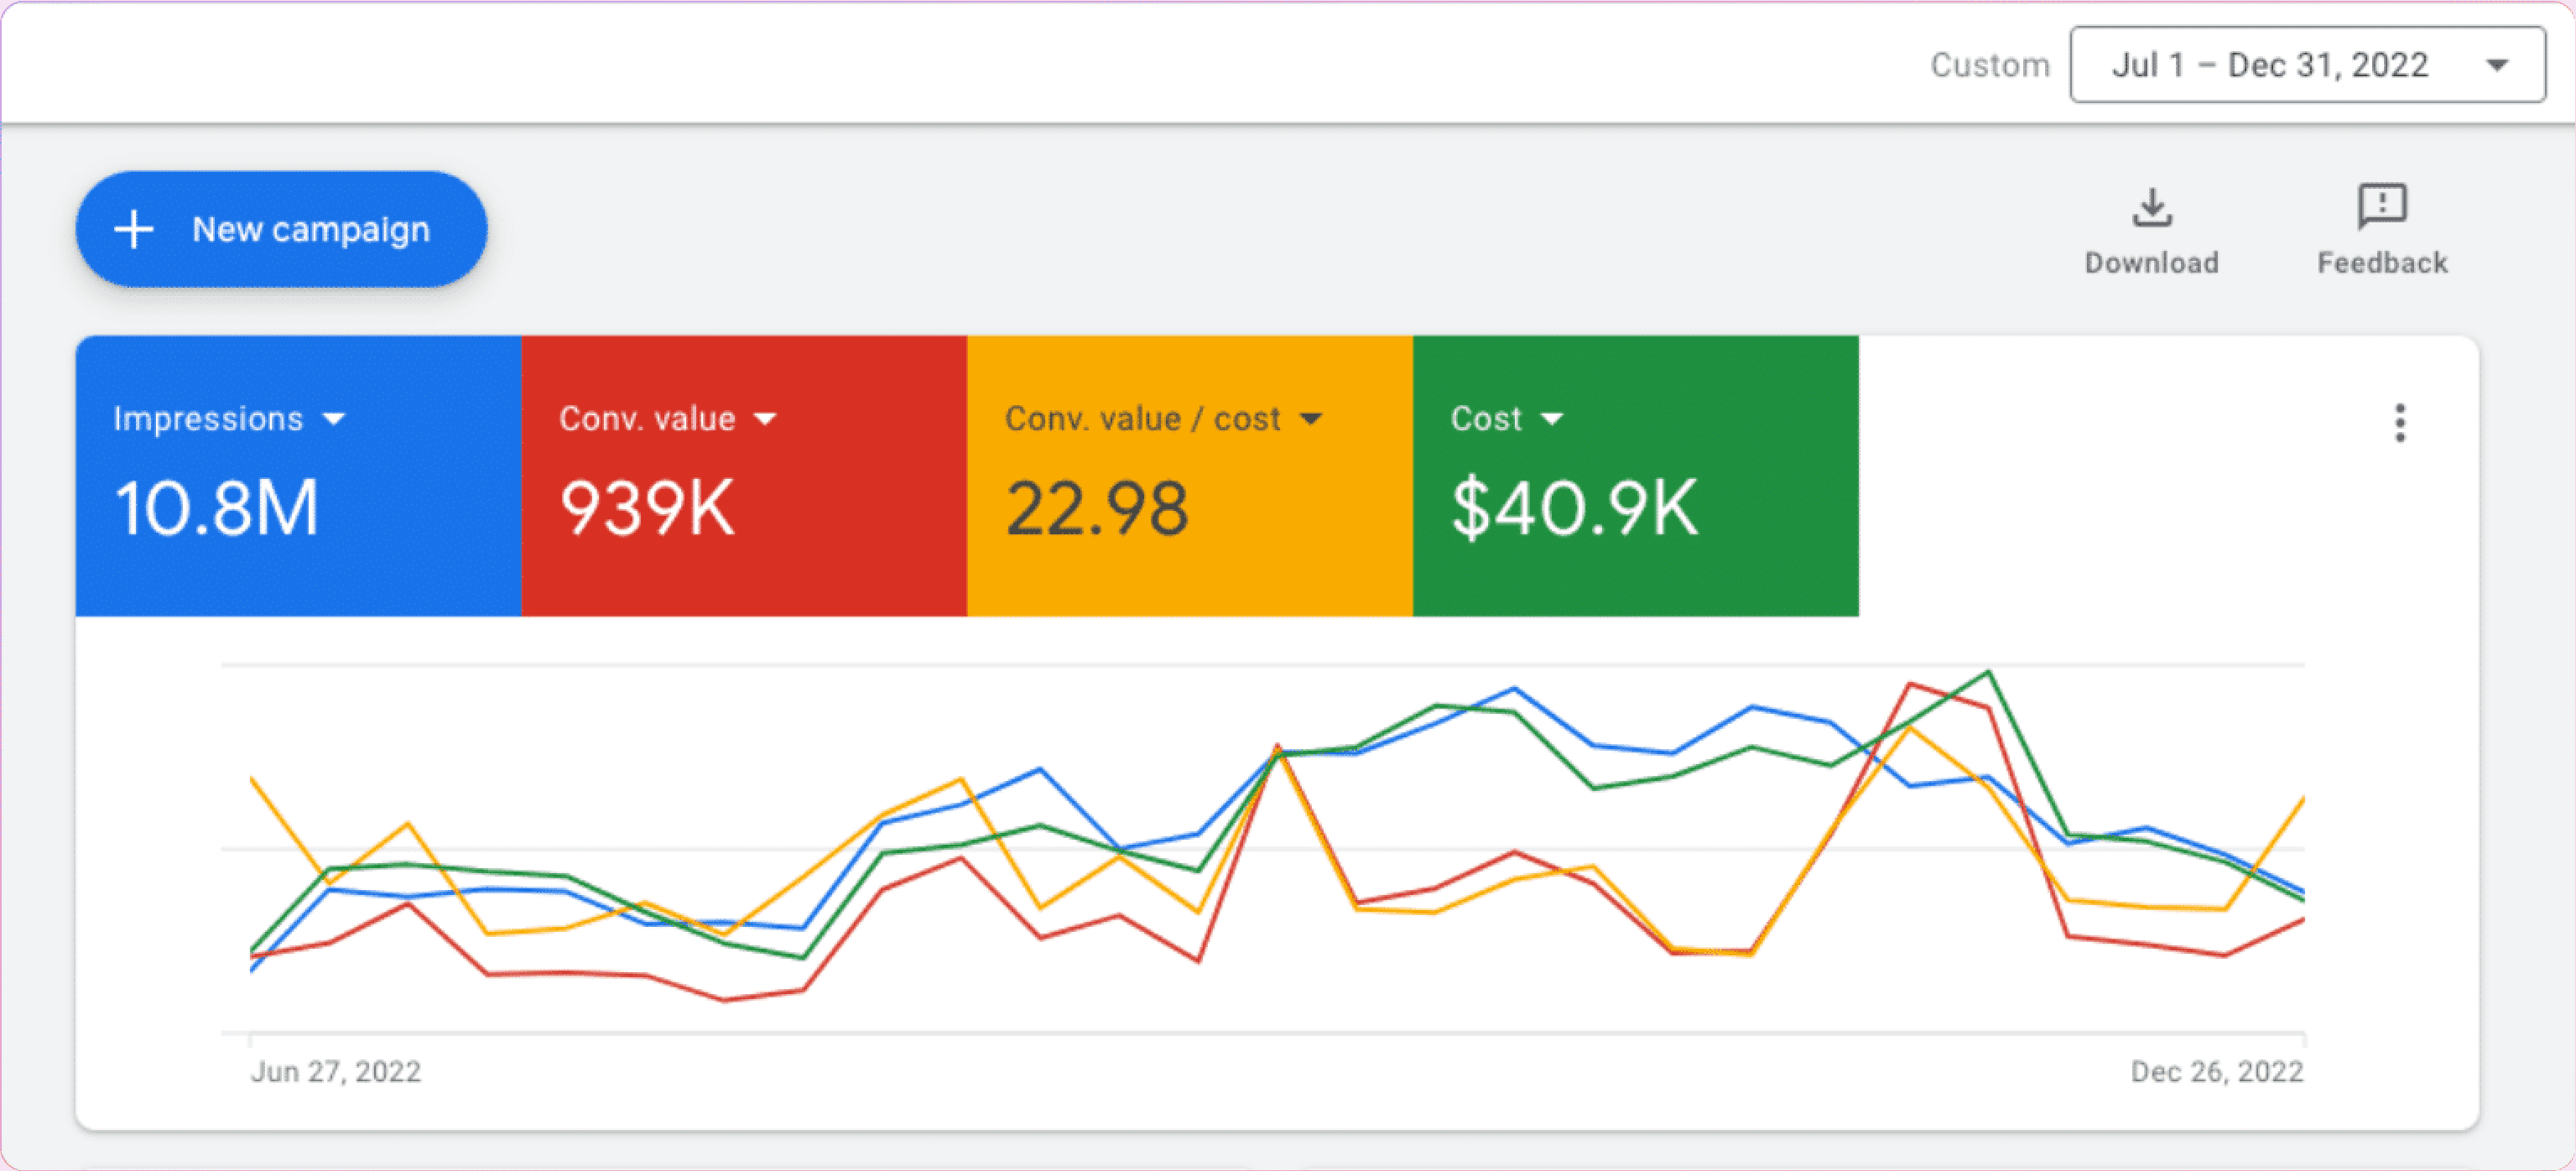Click the Dec 26, 2022 axis label
This screenshot has height=1171, width=2576.
tap(2216, 1071)
